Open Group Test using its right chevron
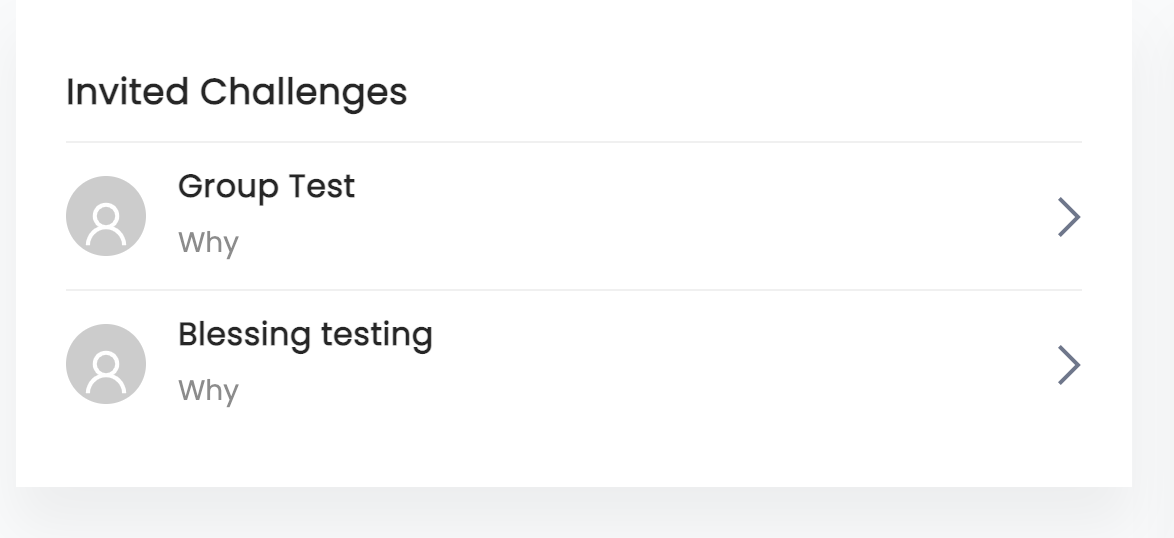The height and width of the screenshot is (538, 1174). point(1069,217)
